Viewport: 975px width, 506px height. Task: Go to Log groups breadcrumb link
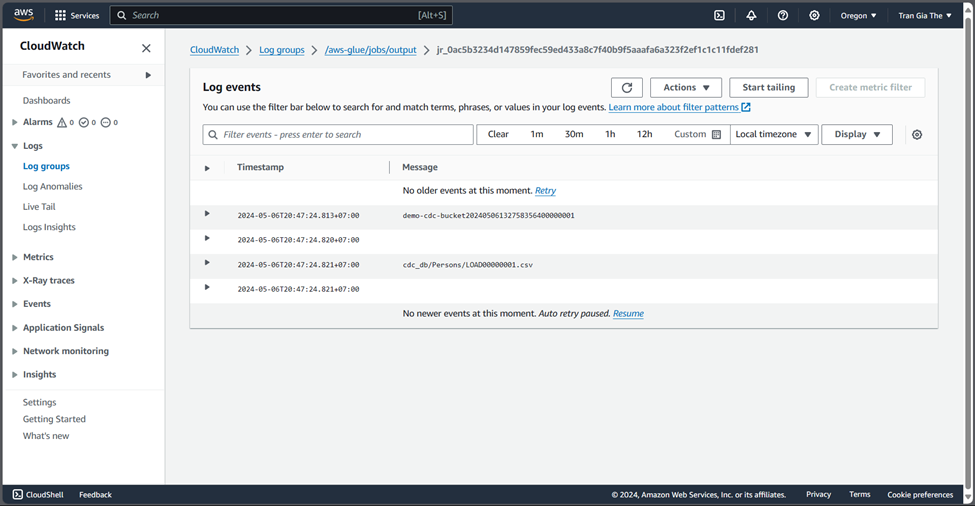tap(282, 50)
